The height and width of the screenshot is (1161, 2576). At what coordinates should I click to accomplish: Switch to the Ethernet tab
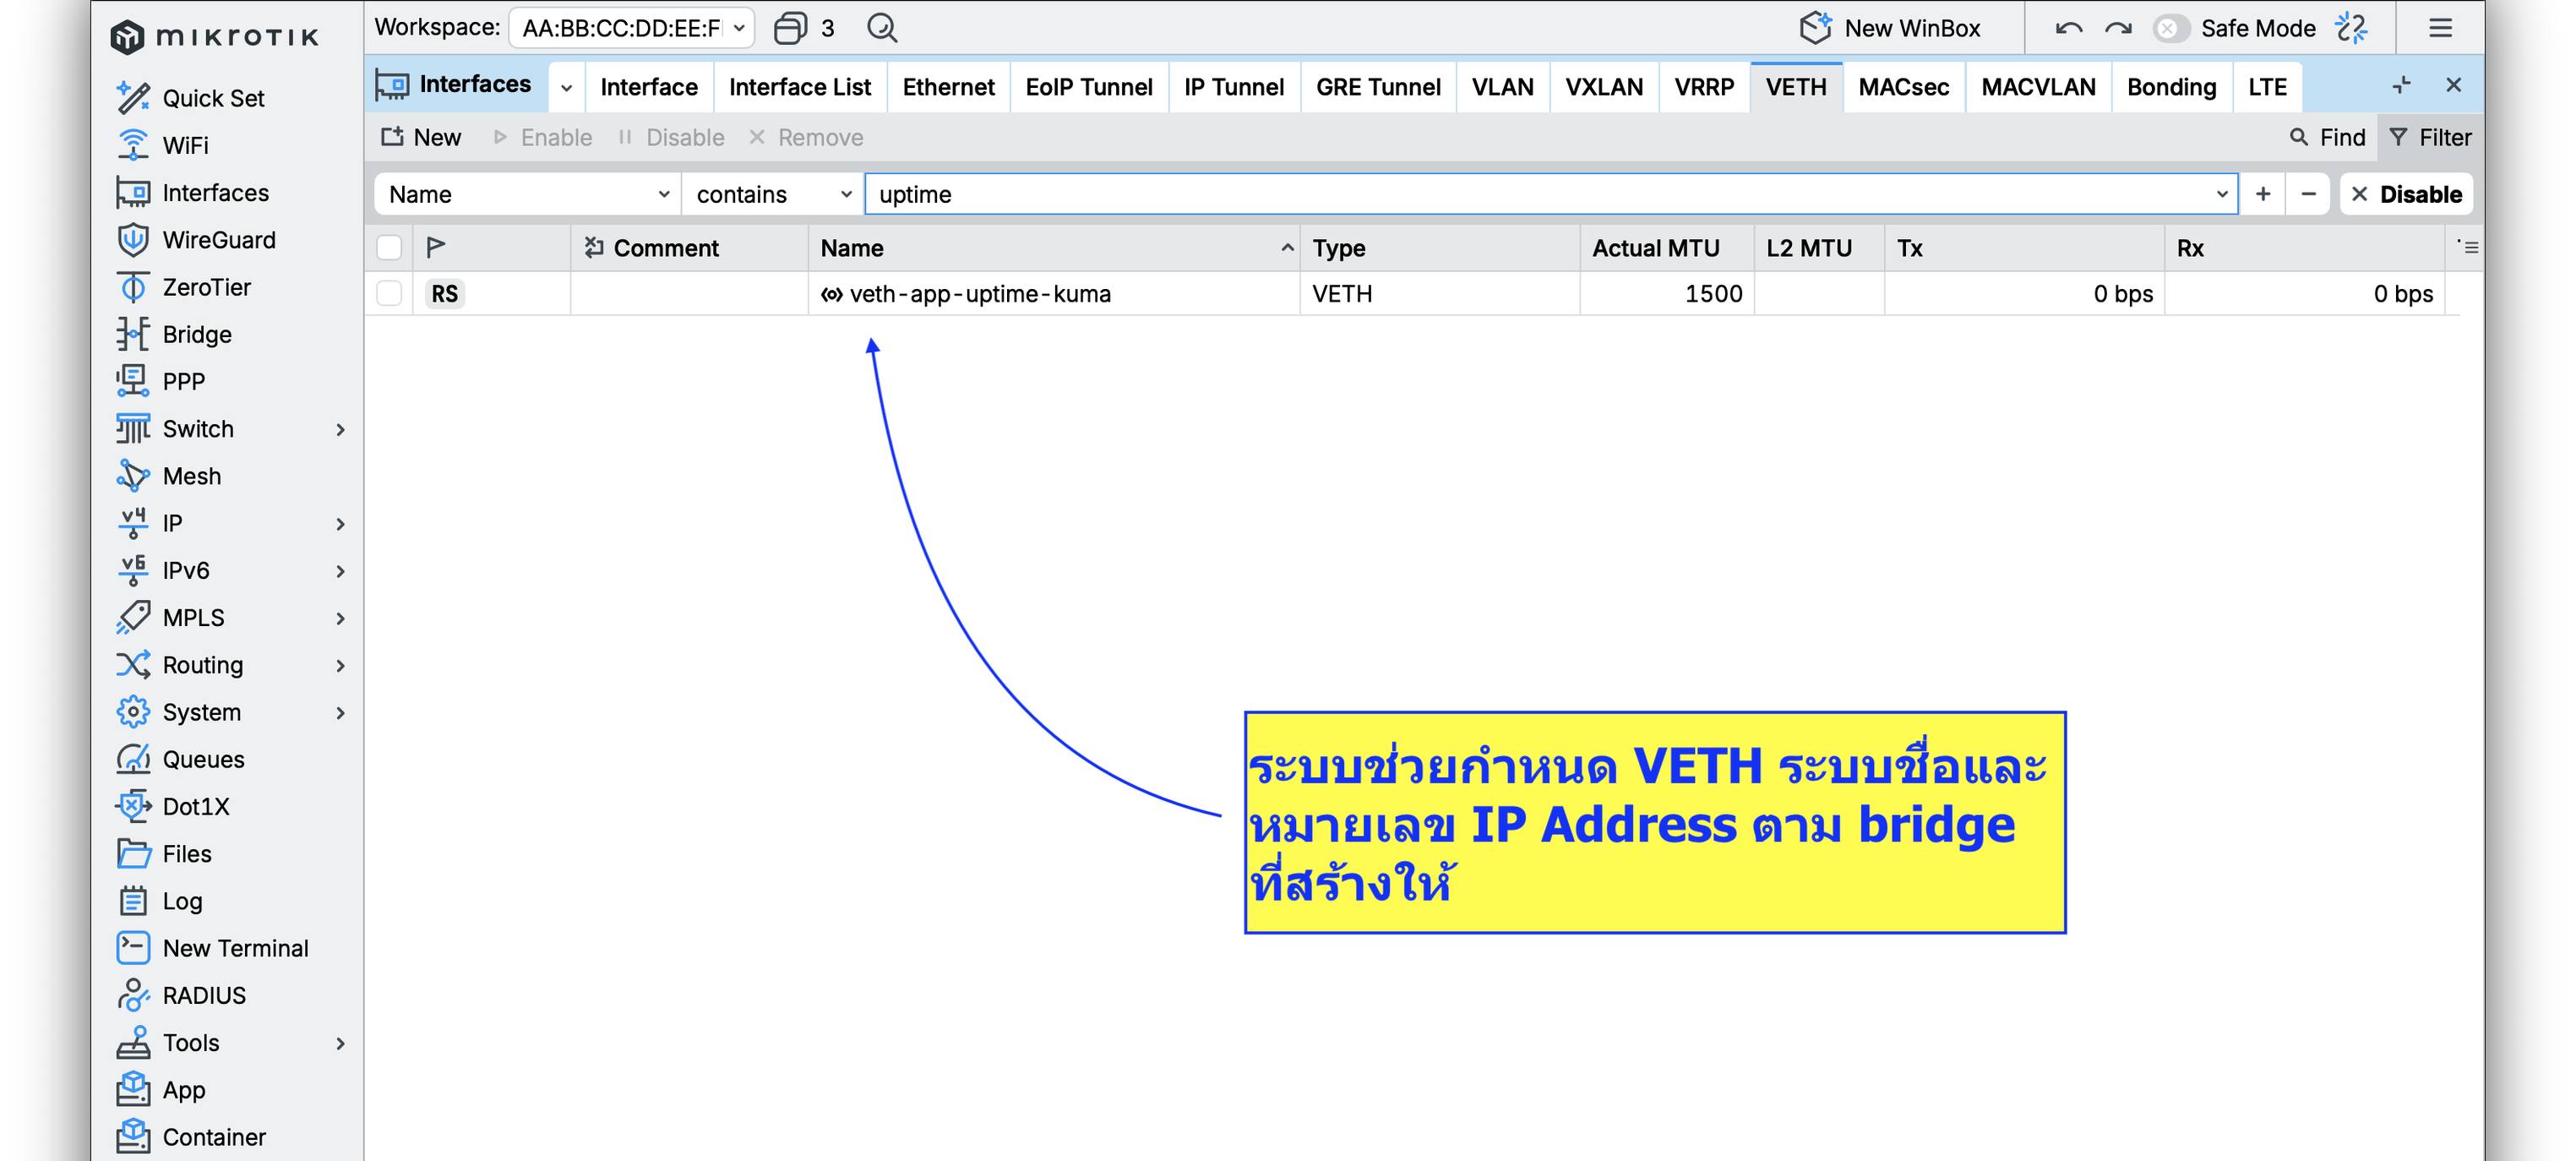pos(948,87)
